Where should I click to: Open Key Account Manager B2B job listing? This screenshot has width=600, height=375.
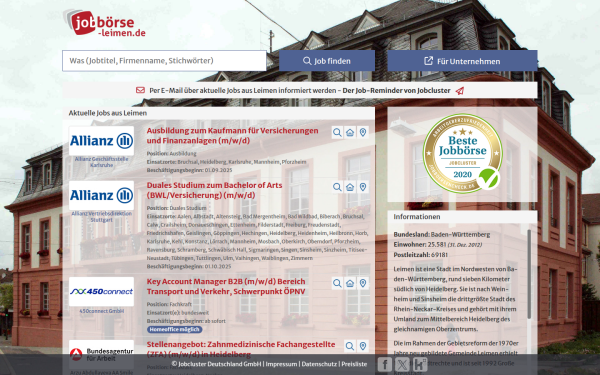pyautogui.click(x=226, y=286)
